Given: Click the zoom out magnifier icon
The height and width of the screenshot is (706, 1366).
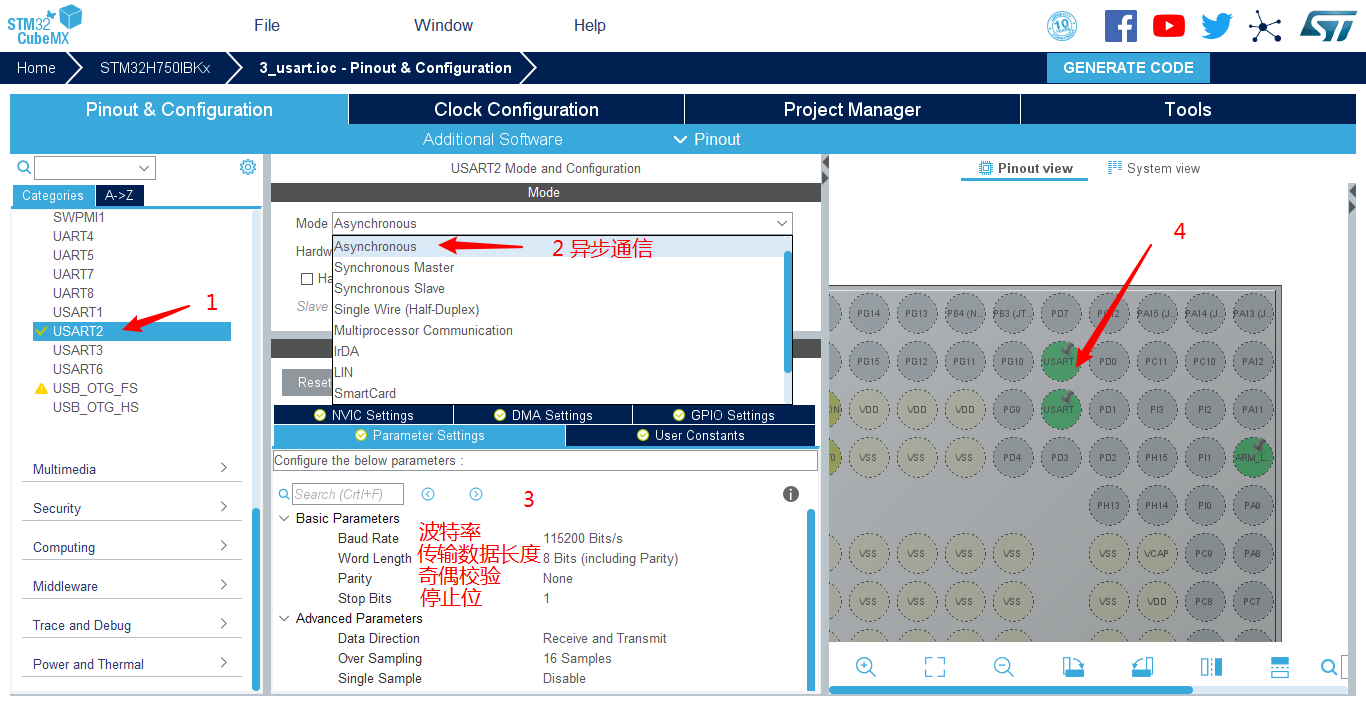Looking at the screenshot, I should tap(1004, 667).
